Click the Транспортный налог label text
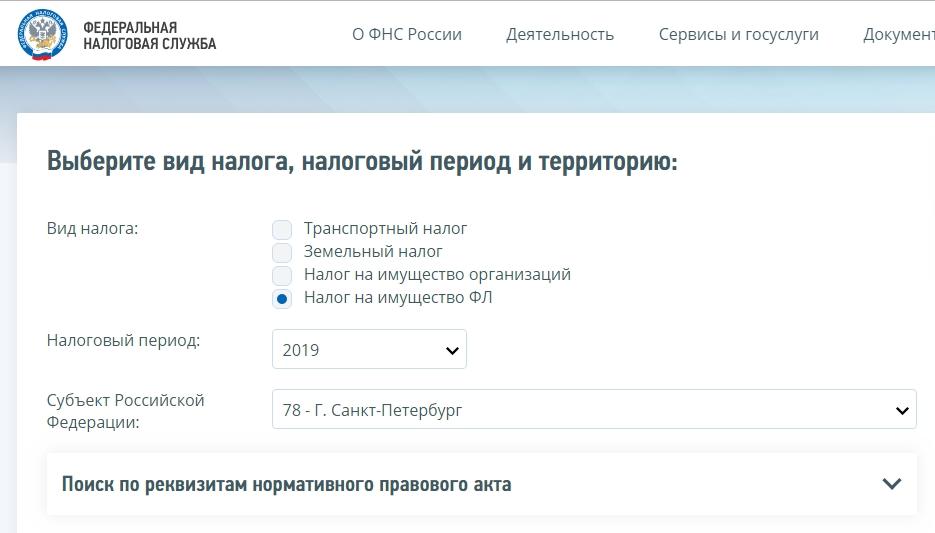The width and height of the screenshot is (935, 533). coord(385,228)
